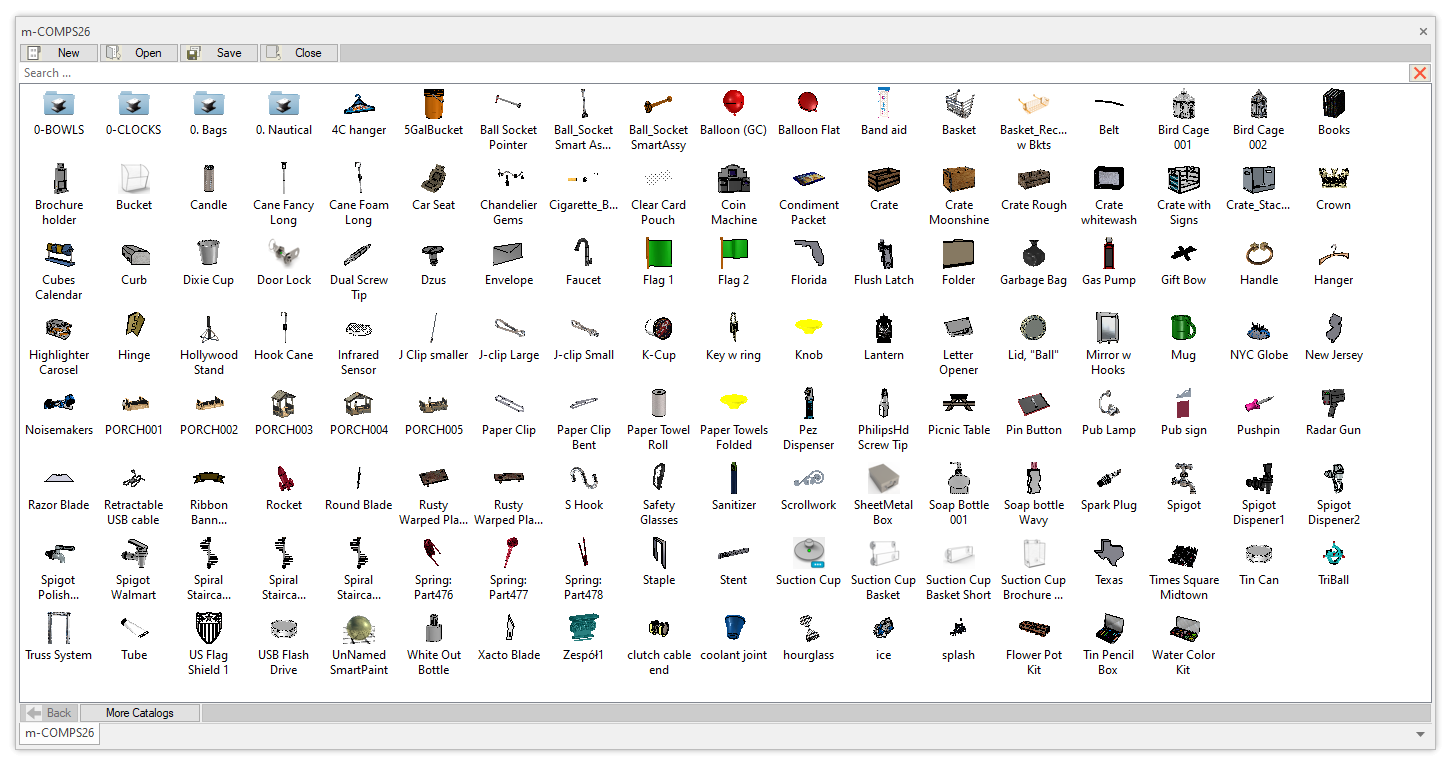Image resolution: width=1452 pixels, height=757 pixels.
Task: Choose the Rocket catalog item
Action: coord(284,479)
